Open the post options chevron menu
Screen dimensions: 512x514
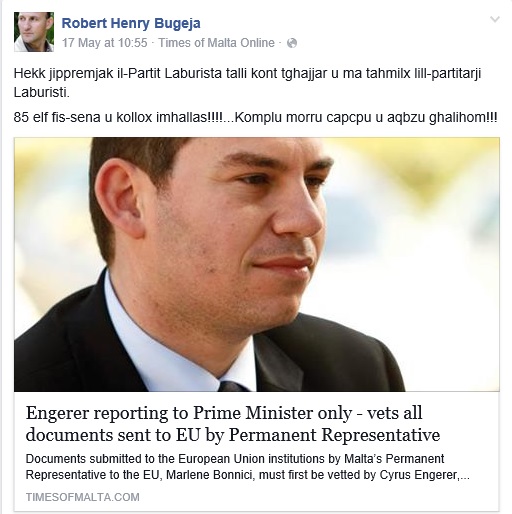coord(495,19)
